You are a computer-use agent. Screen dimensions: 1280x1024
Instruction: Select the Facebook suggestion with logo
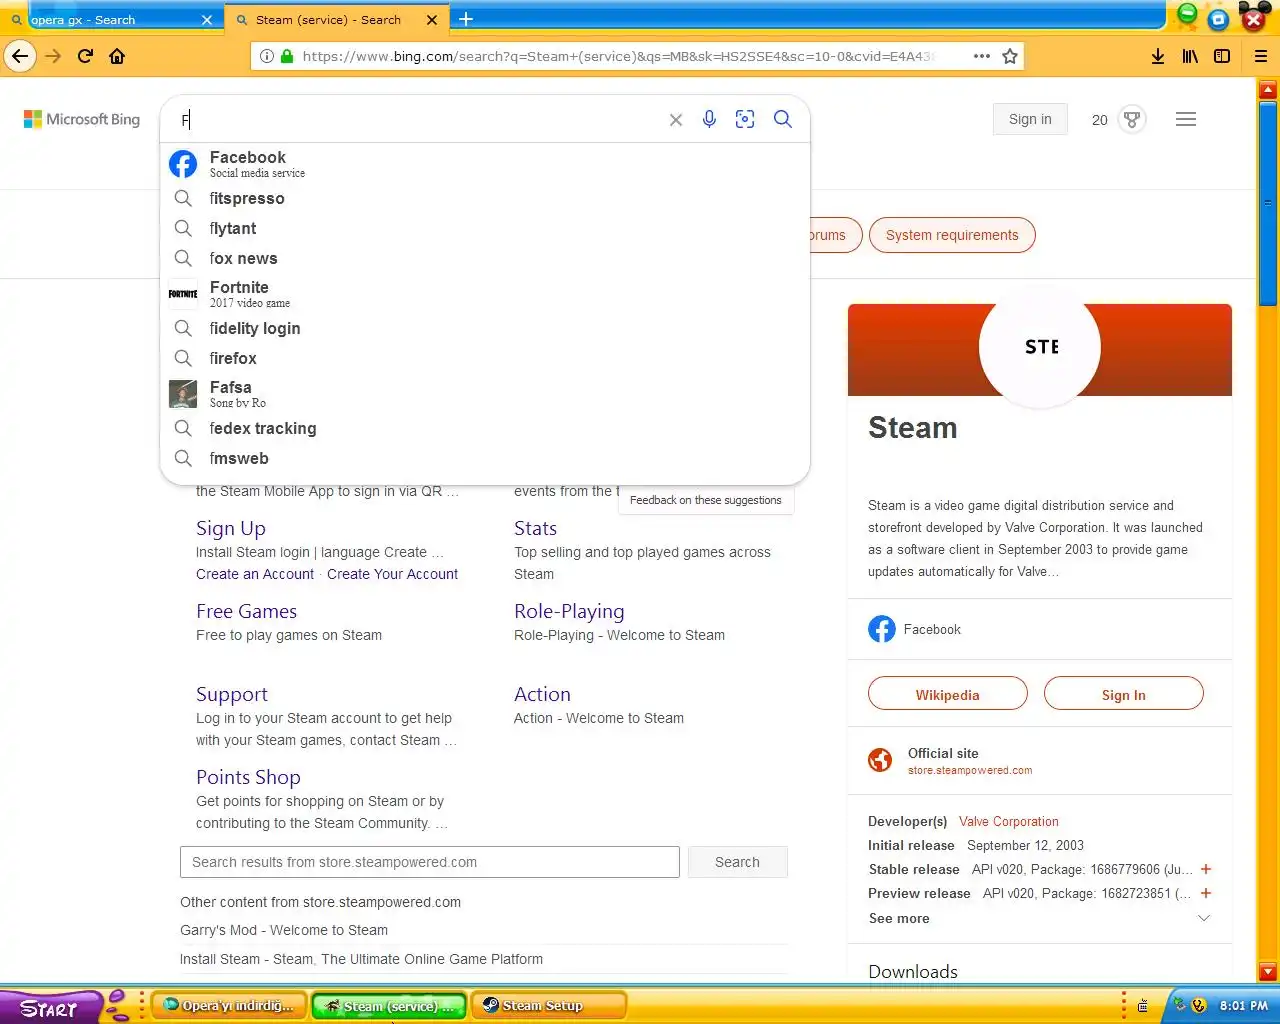[x=485, y=163]
